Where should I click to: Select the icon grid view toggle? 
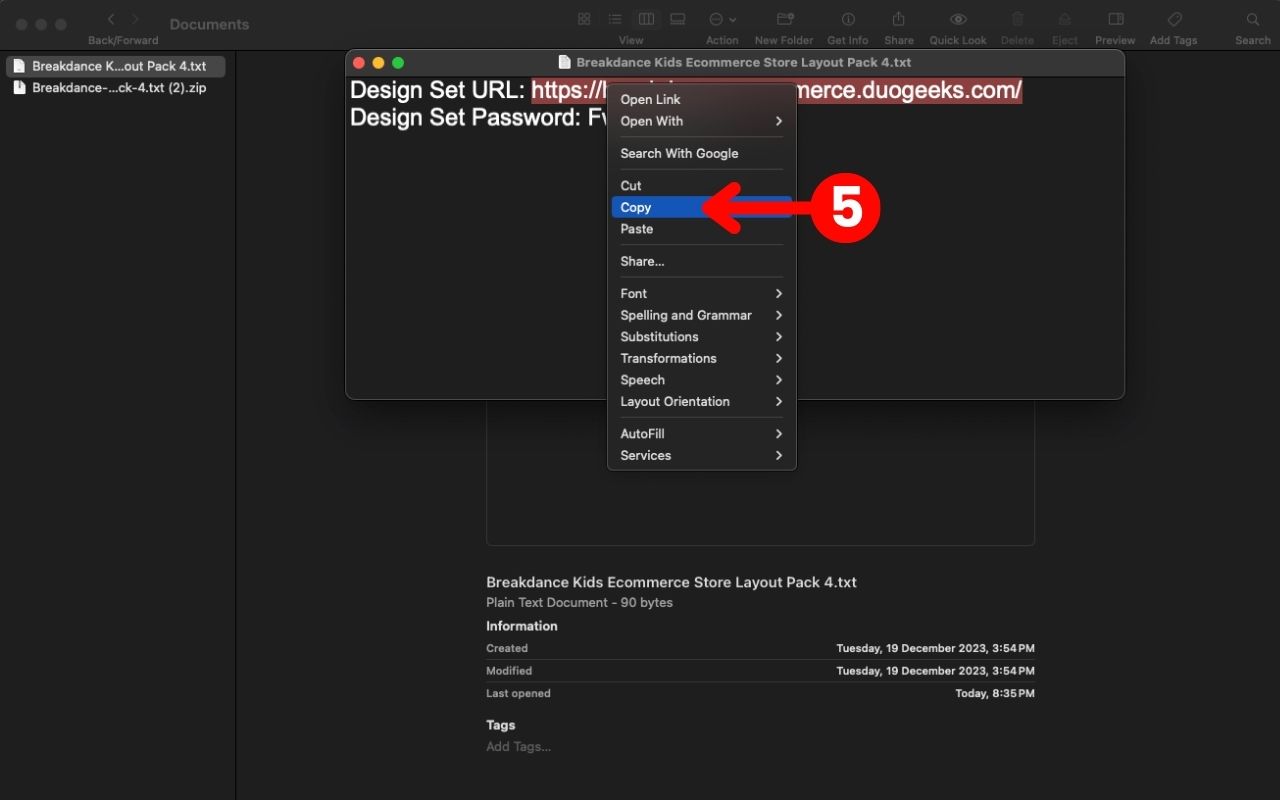(583, 18)
